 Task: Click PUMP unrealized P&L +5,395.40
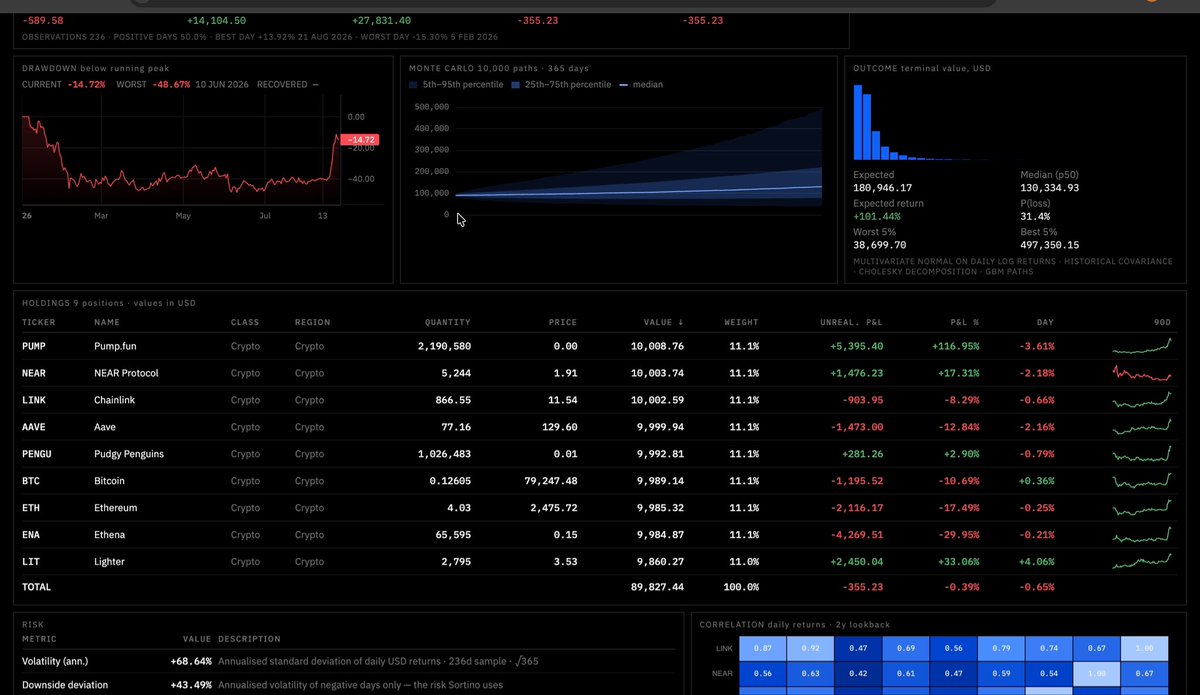click(x=857, y=346)
